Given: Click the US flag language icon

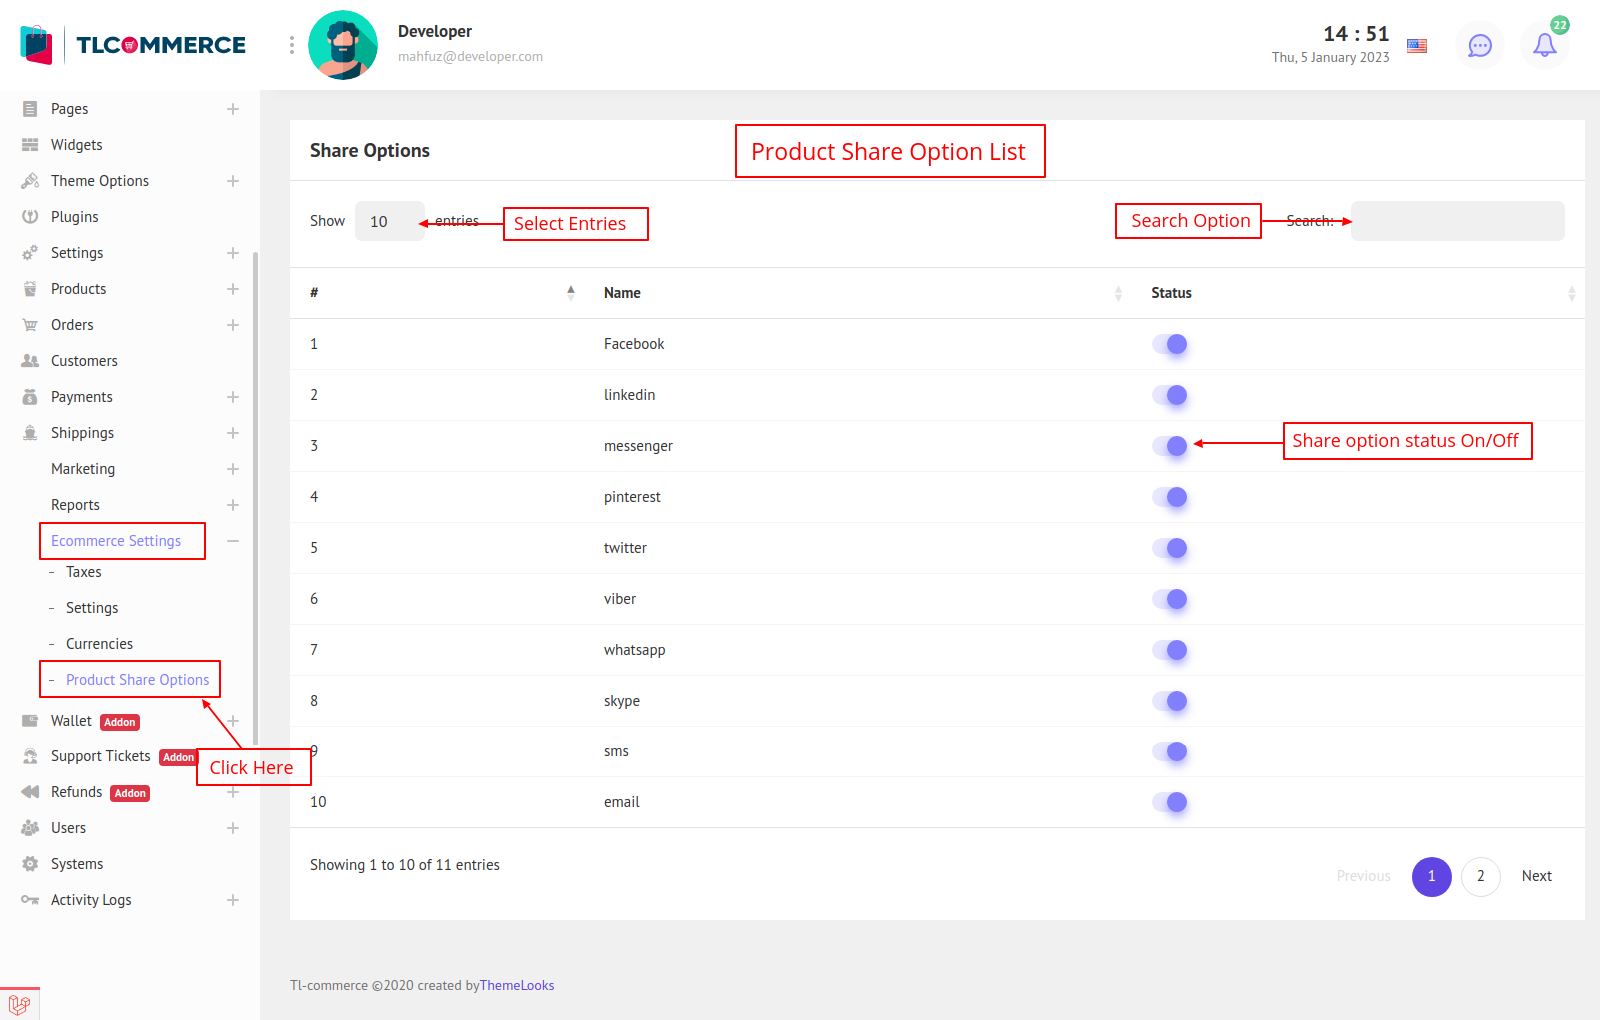Looking at the screenshot, I should (1417, 45).
